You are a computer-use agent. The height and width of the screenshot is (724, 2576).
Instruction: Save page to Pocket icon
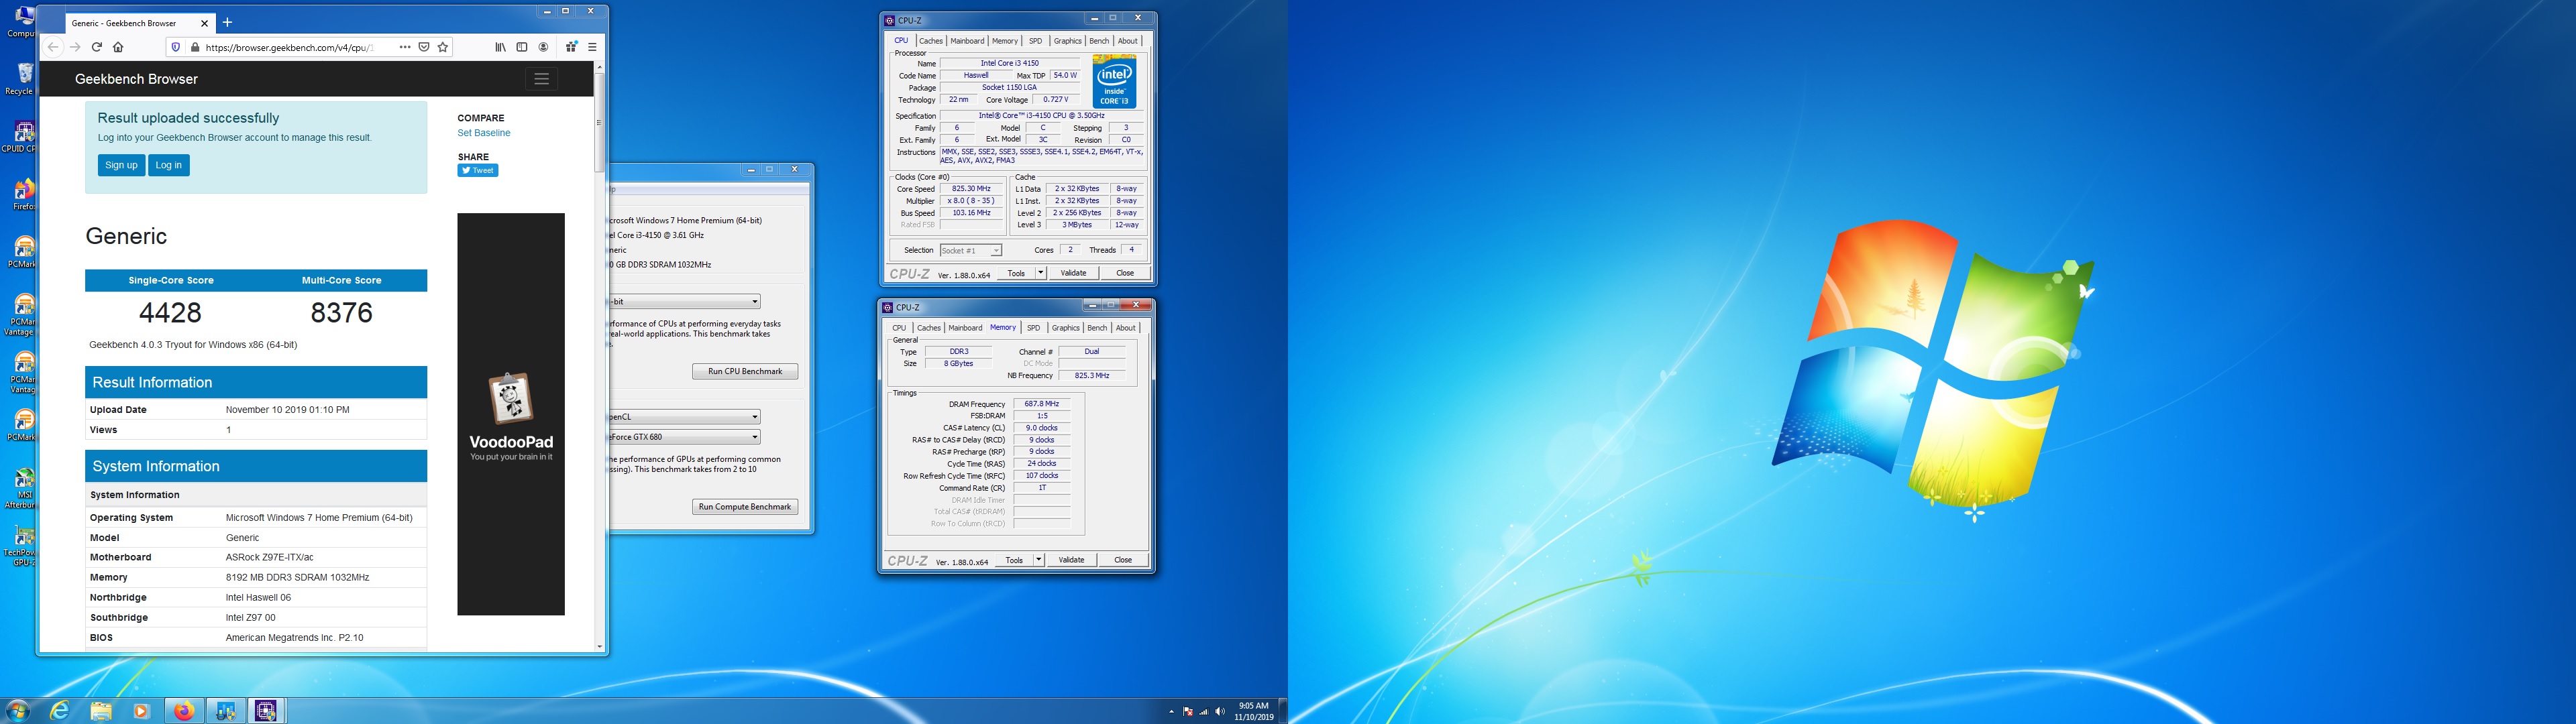(424, 47)
